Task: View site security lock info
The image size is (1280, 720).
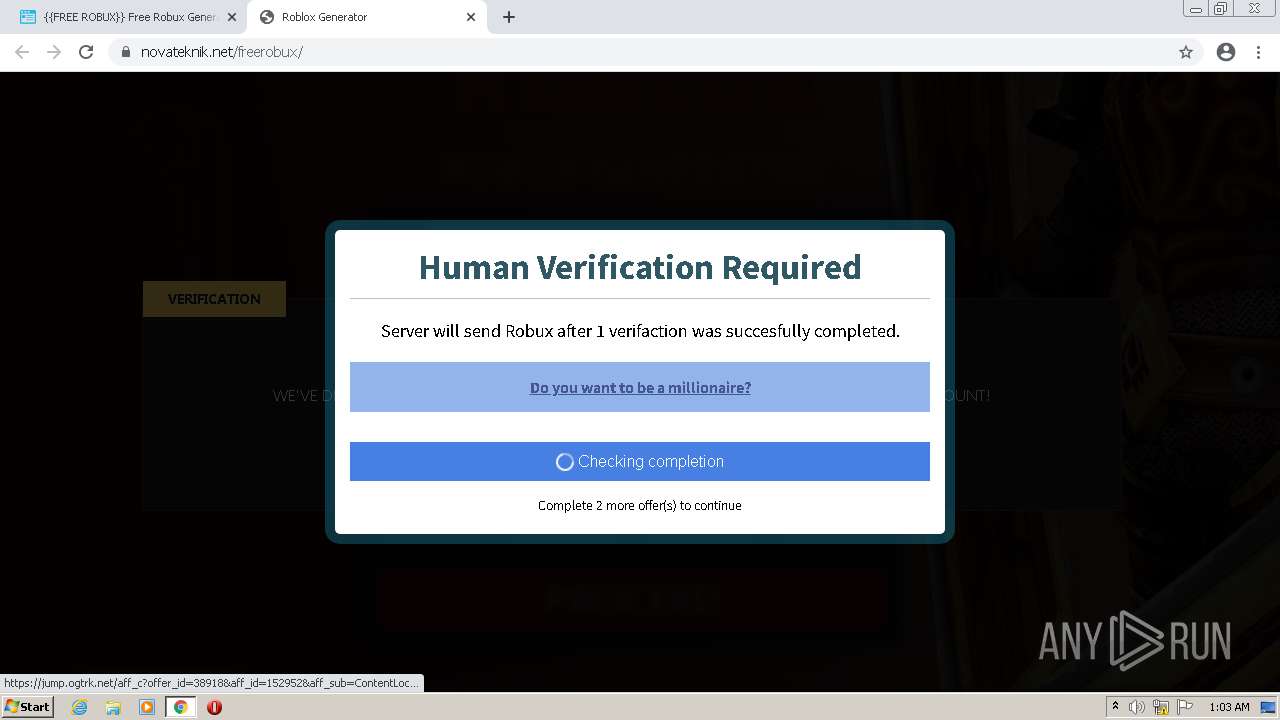Action: click(126, 52)
